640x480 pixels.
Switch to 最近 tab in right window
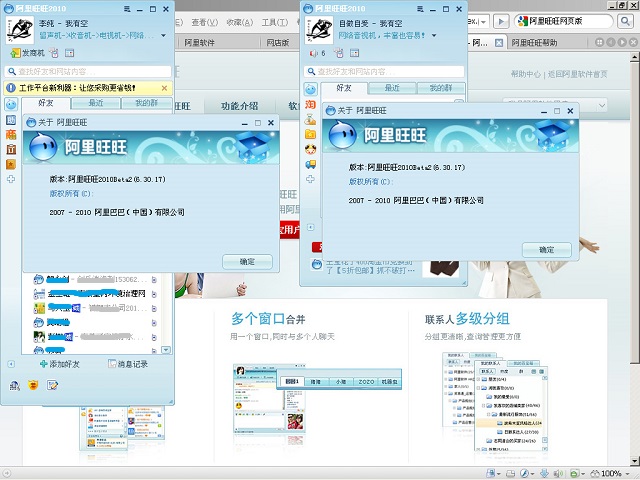point(392,88)
